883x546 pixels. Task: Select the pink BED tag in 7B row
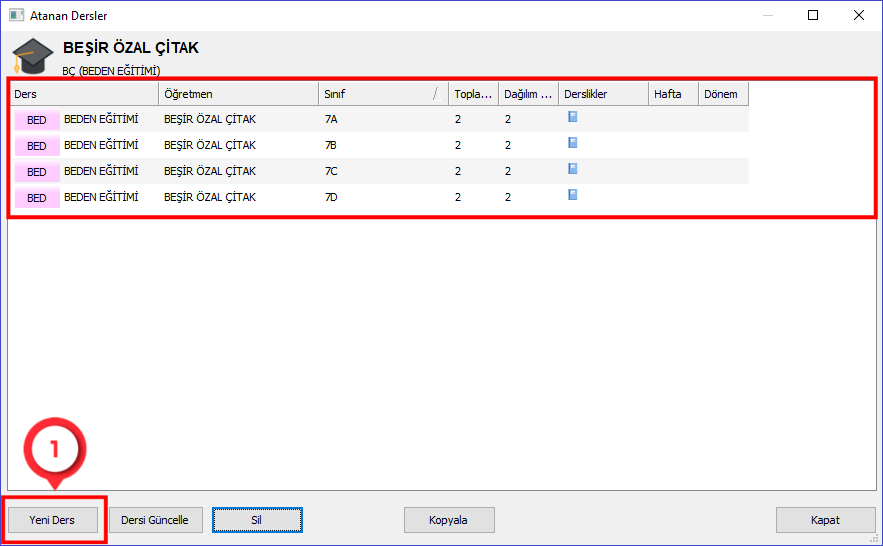[x=37, y=146]
